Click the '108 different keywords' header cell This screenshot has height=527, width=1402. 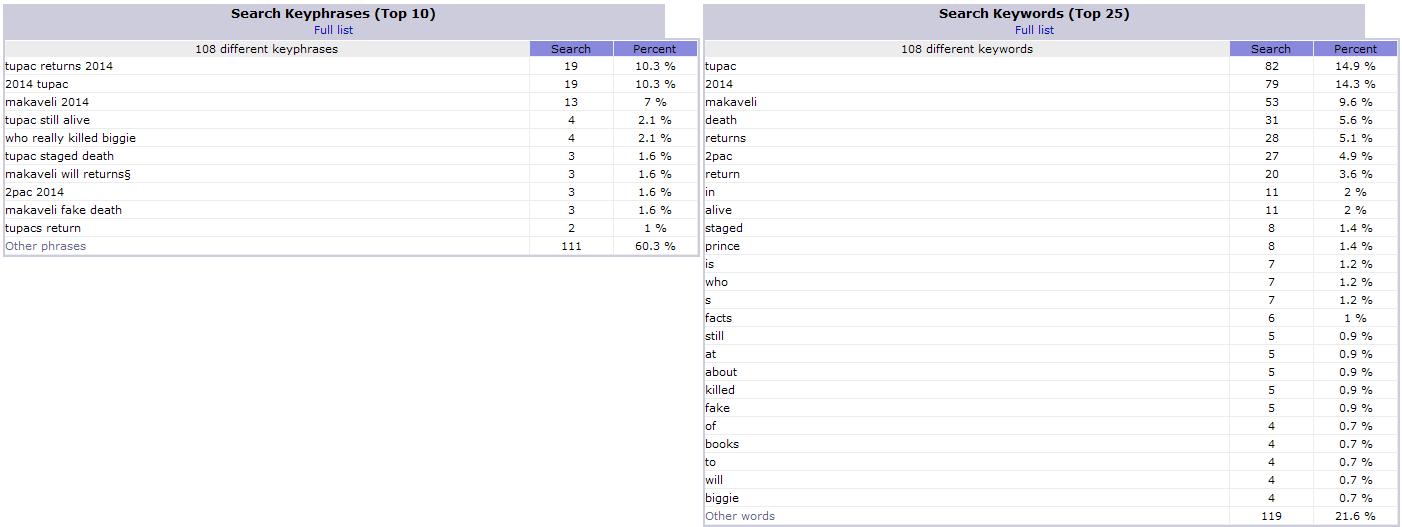(x=966, y=49)
